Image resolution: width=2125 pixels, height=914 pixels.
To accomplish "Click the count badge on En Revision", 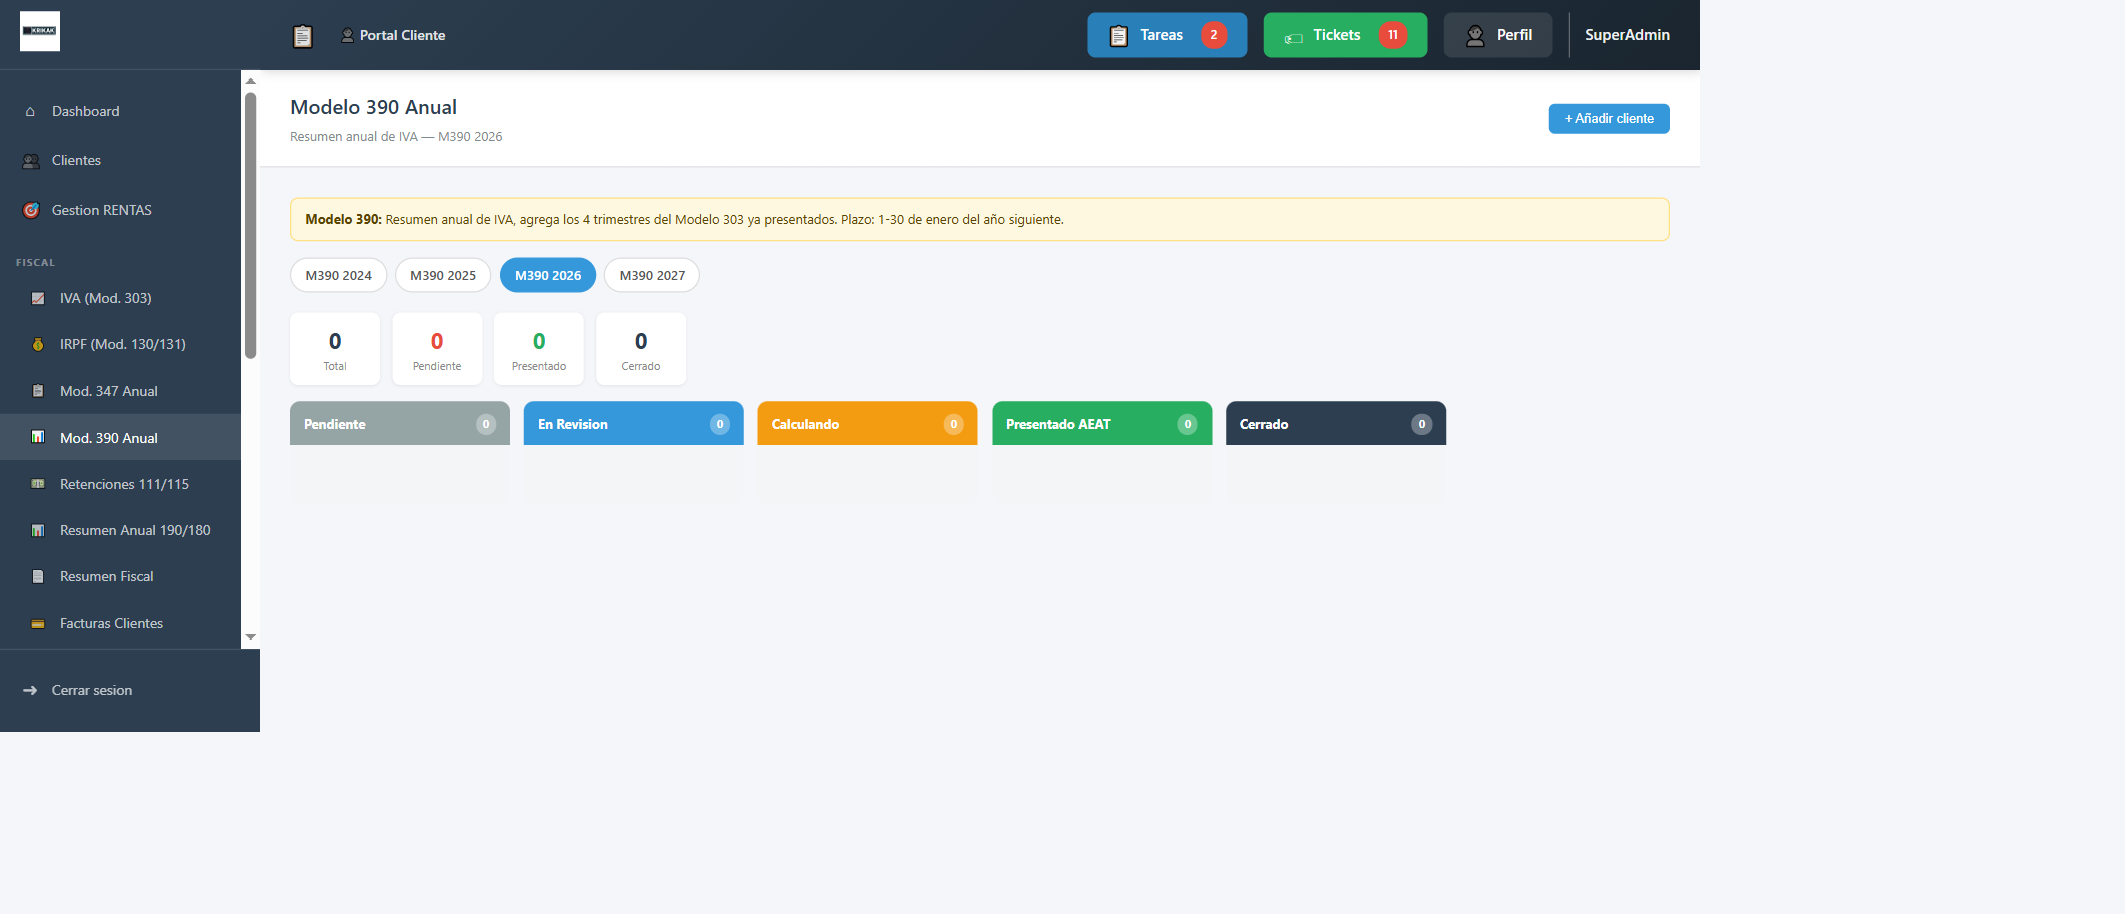I will pos(720,424).
